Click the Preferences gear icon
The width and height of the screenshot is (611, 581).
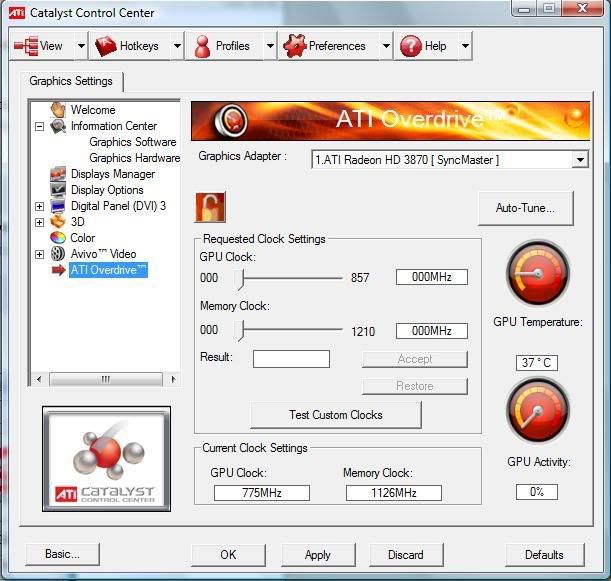[x=295, y=46]
